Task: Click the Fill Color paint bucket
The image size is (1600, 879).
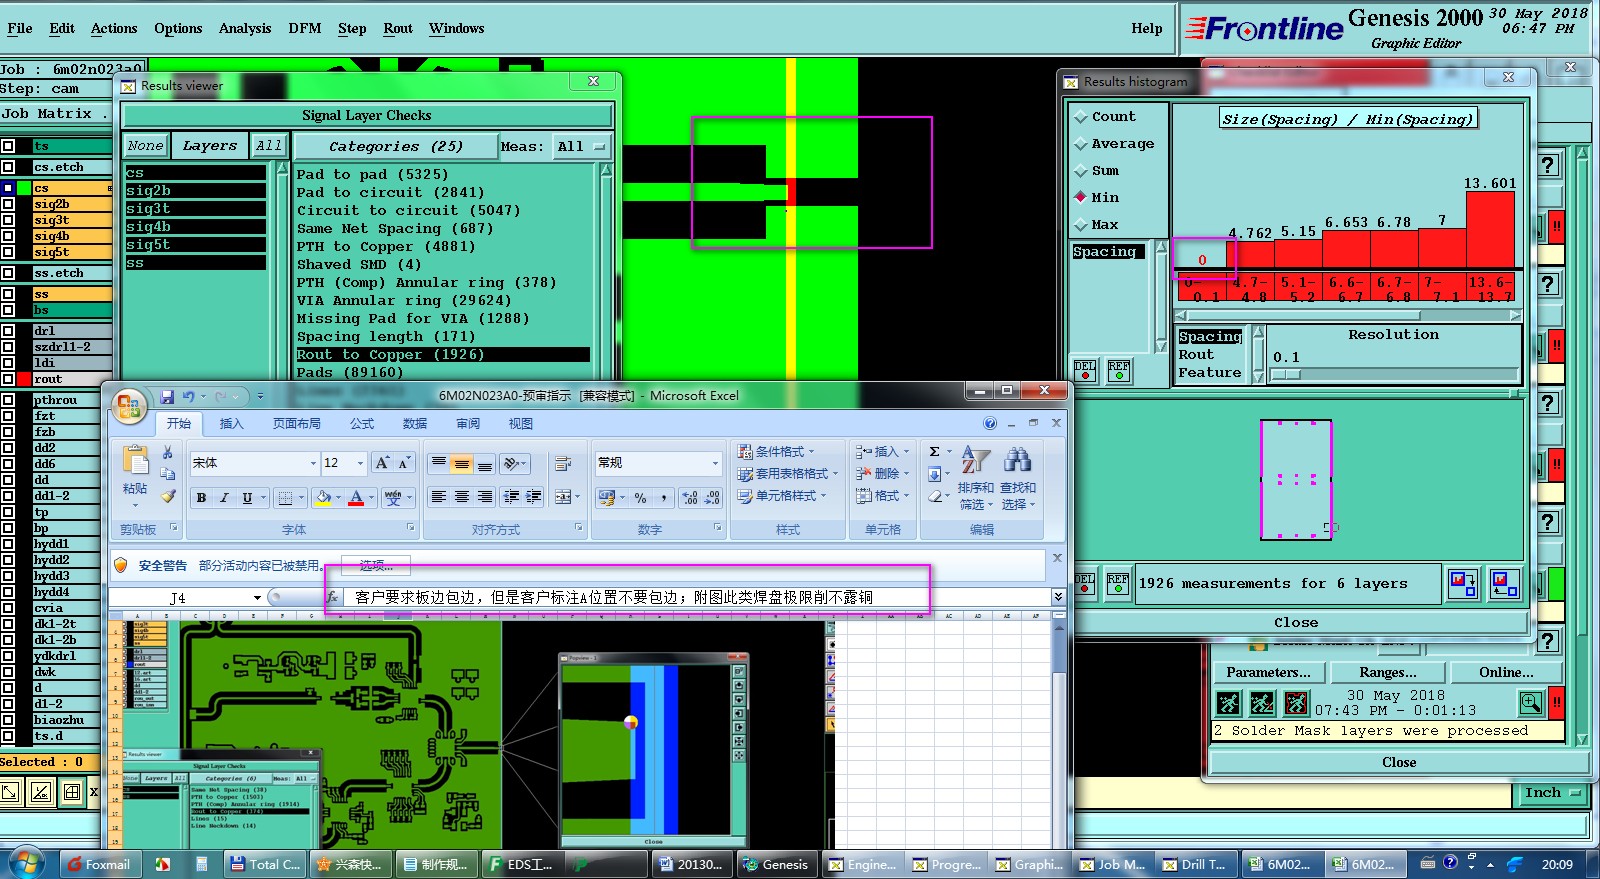Action: pyautogui.click(x=323, y=497)
